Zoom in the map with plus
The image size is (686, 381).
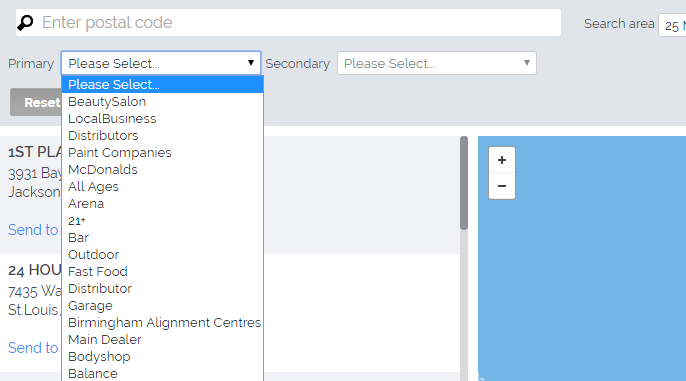pos(502,160)
